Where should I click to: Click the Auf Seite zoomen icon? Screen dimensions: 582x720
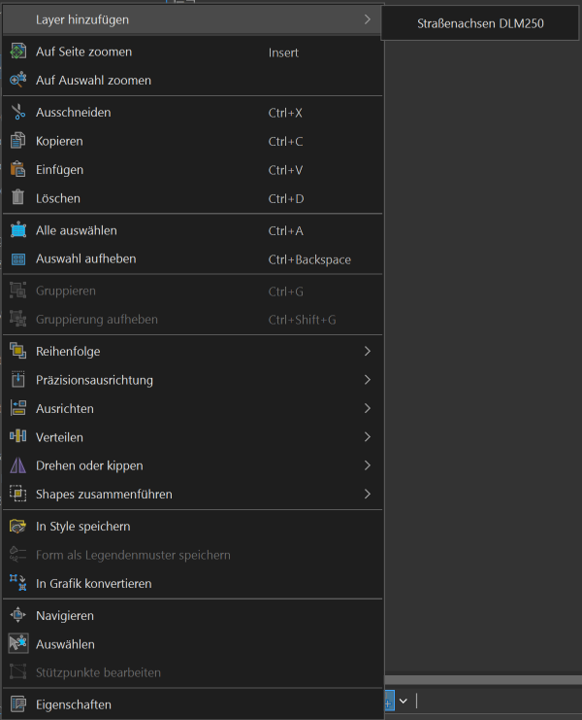click(x=18, y=51)
